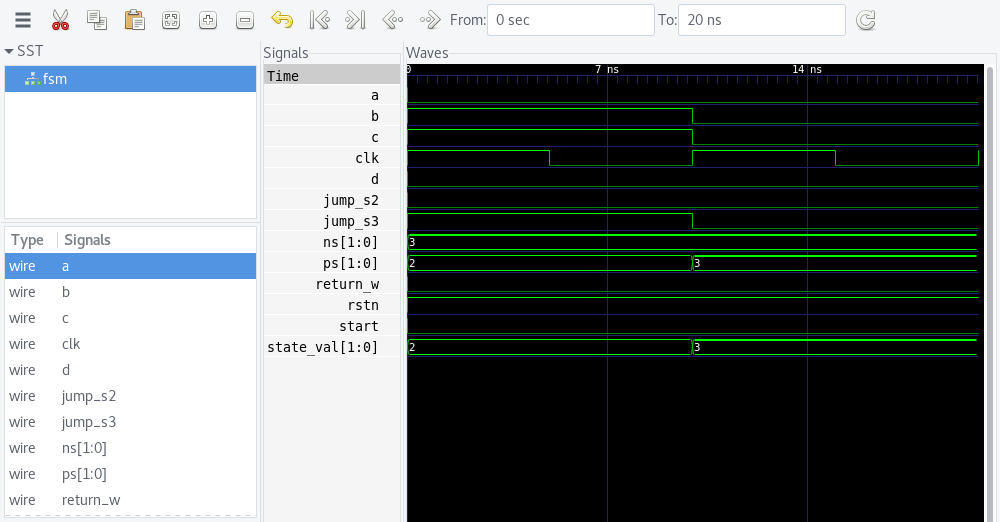Screen dimensions: 1000x522
Task: Click the fsm module hierarchy icon
Action: coord(32,78)
